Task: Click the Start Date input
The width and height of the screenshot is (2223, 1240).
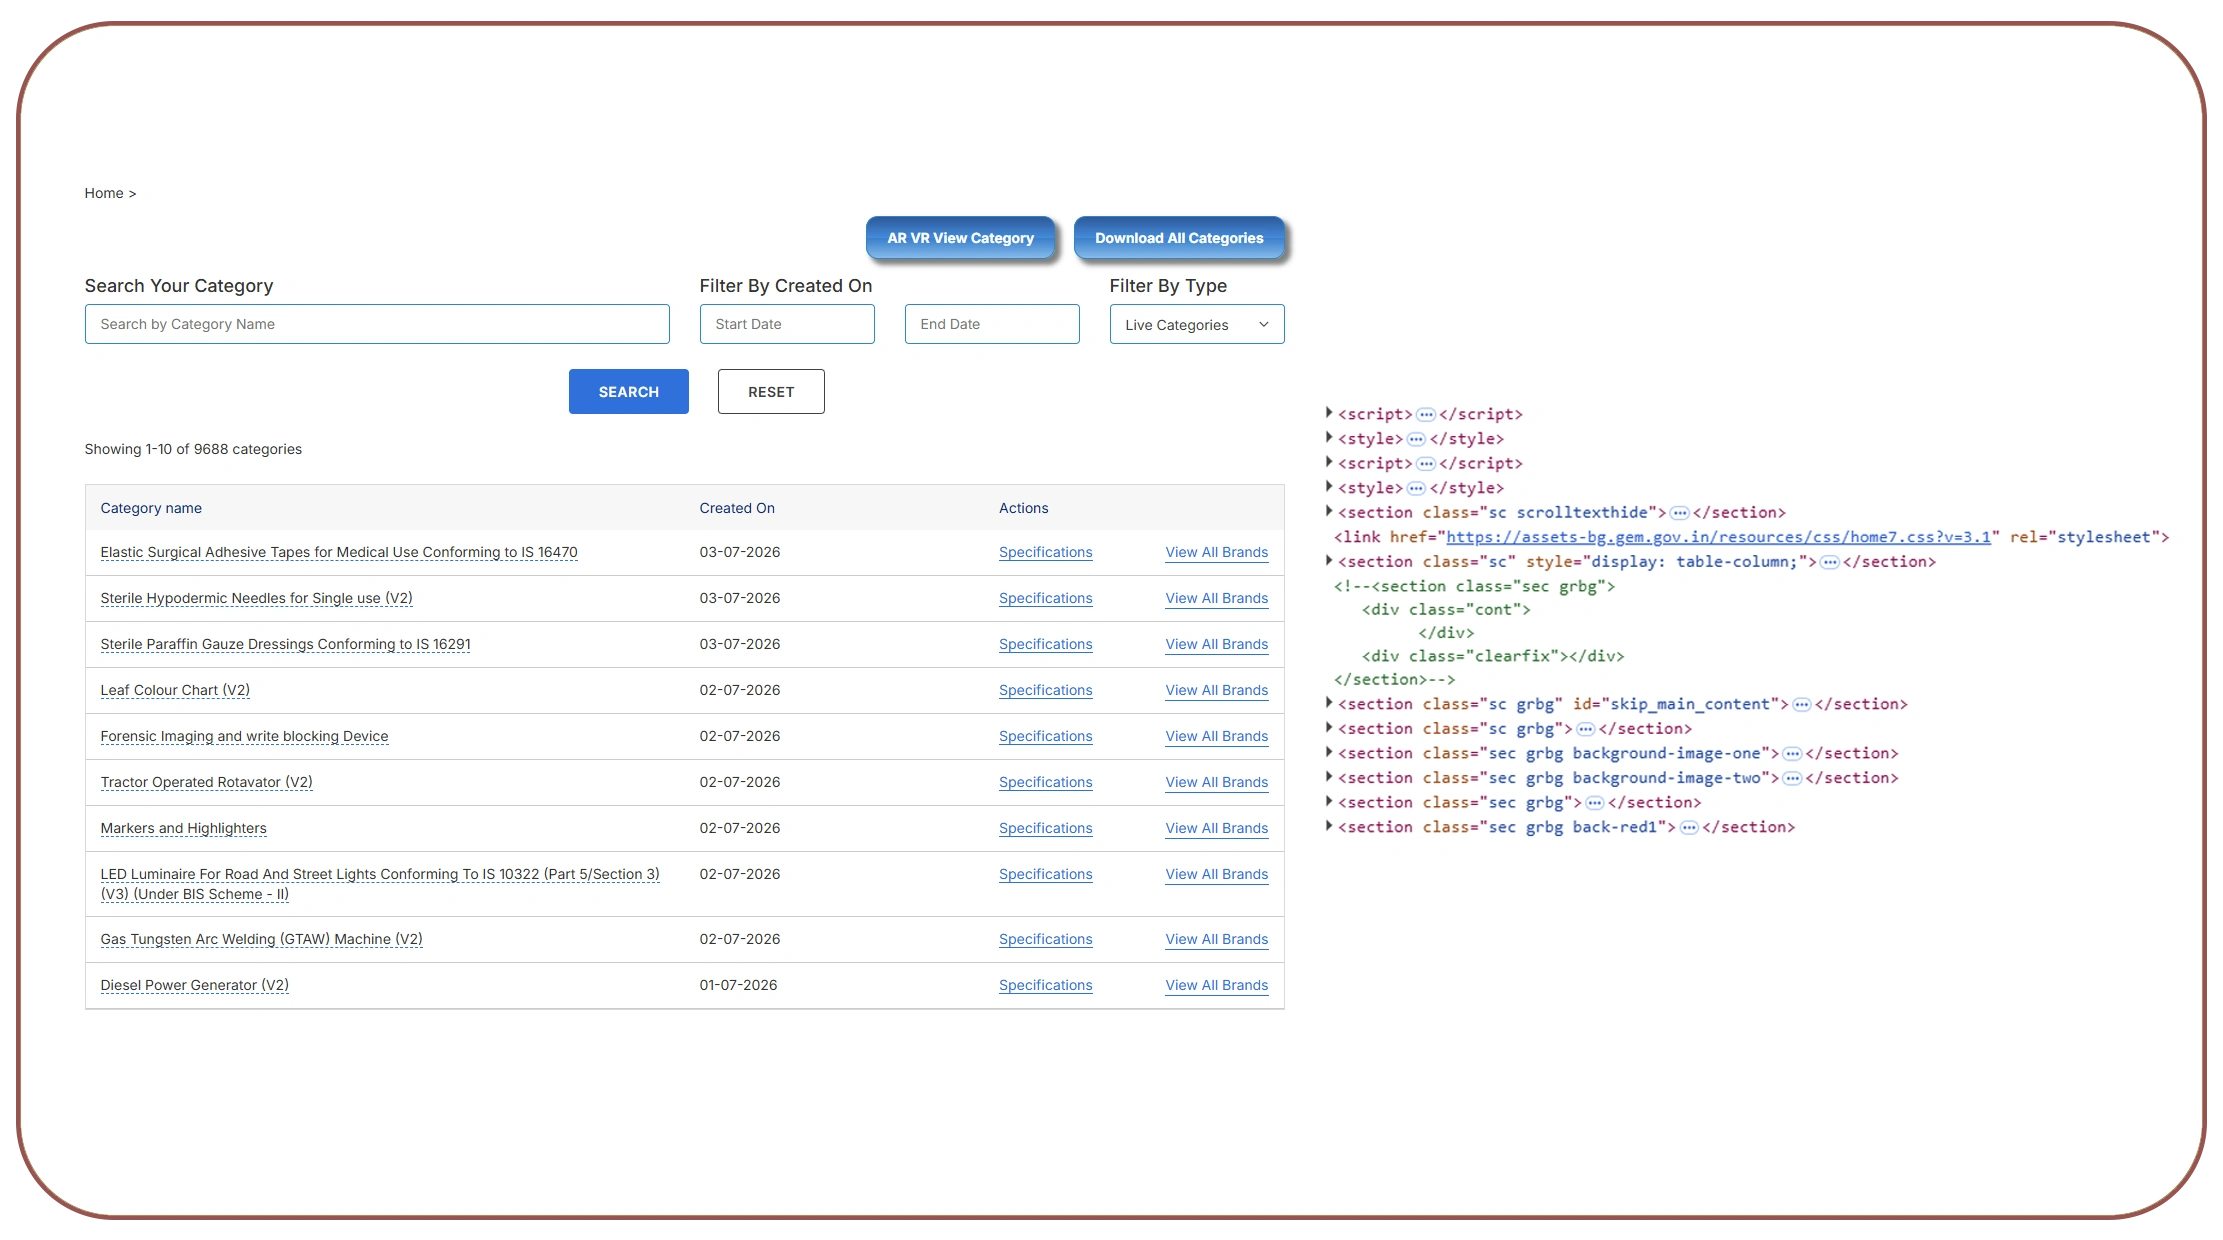Action: pyautogui.click(x=787, y=324)
